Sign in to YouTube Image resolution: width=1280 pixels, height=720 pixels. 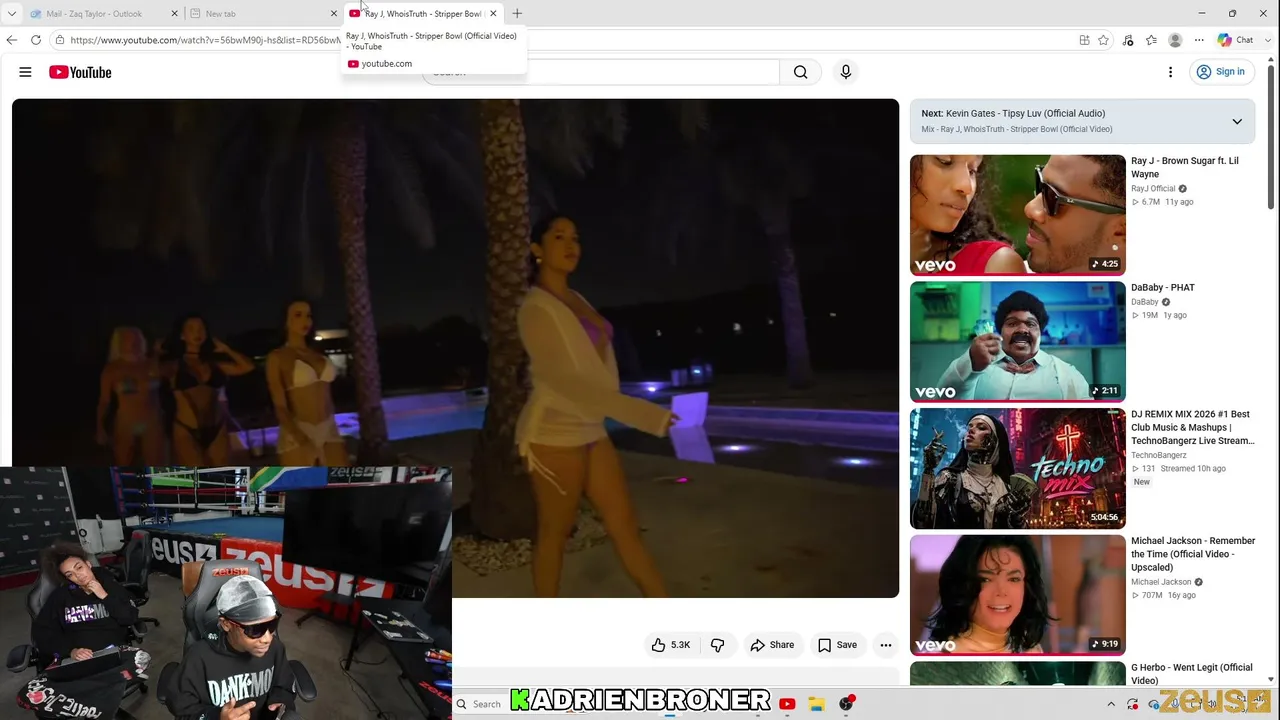pos(1221,72)
